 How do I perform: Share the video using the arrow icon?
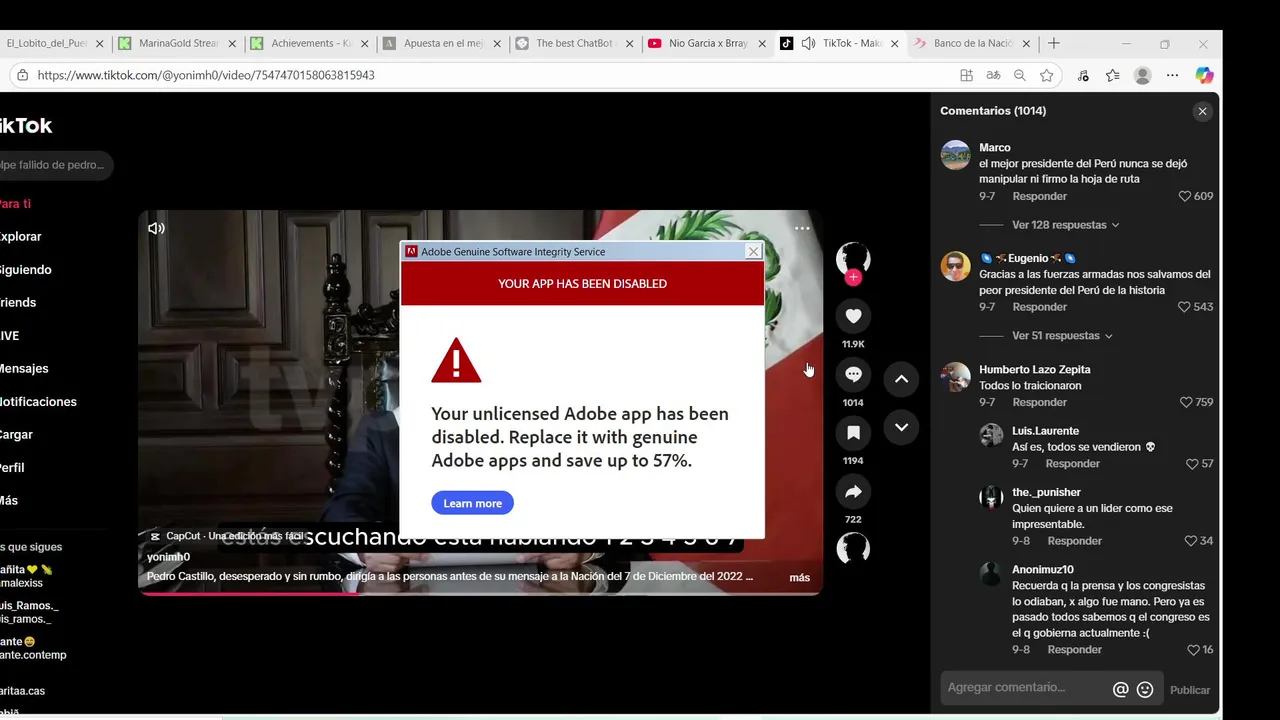click(x=853, y=492)
